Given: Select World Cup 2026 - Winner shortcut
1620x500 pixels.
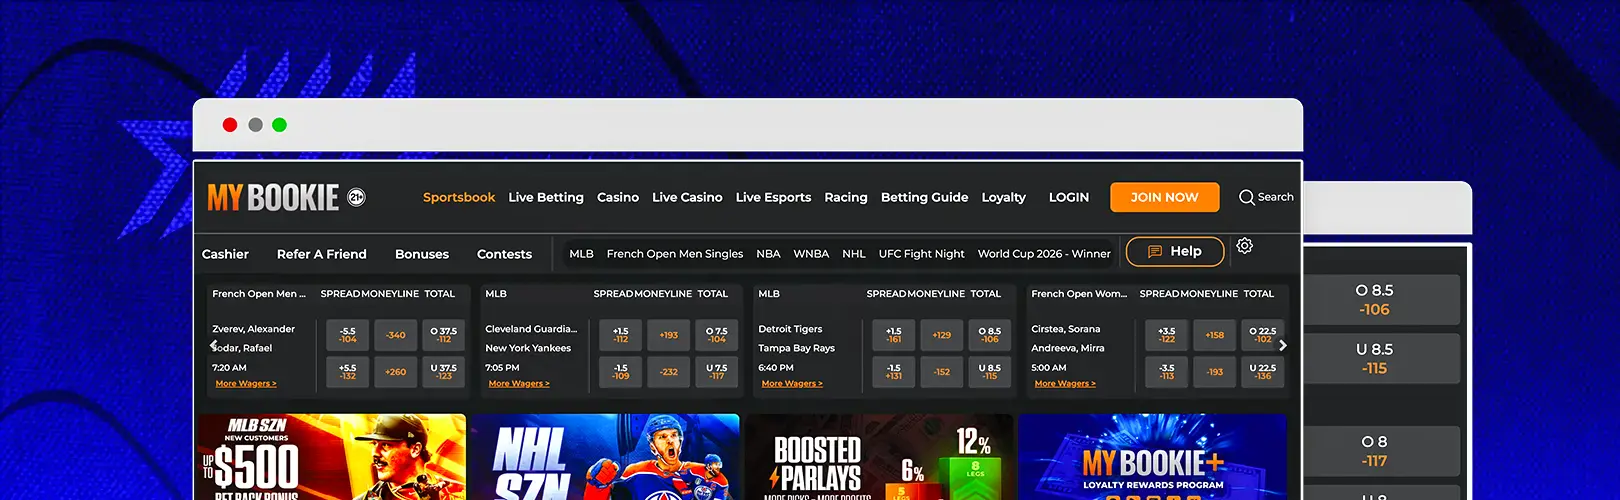Looking at the screenshot, I should pyautogui.click(x=1044, y=254).
